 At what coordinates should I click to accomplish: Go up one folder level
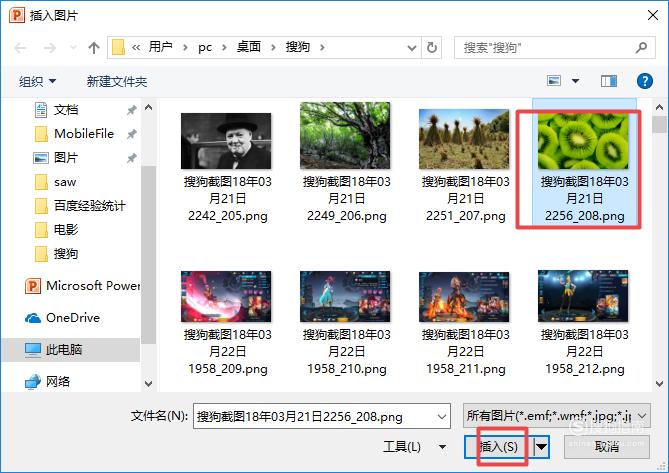coord(94,48)
